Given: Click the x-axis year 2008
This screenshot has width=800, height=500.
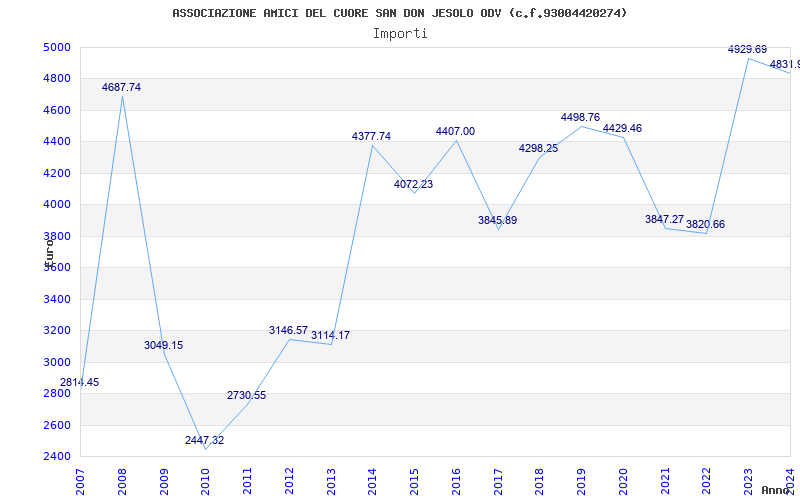Looking at the screenshot, I should click(122, 482).
